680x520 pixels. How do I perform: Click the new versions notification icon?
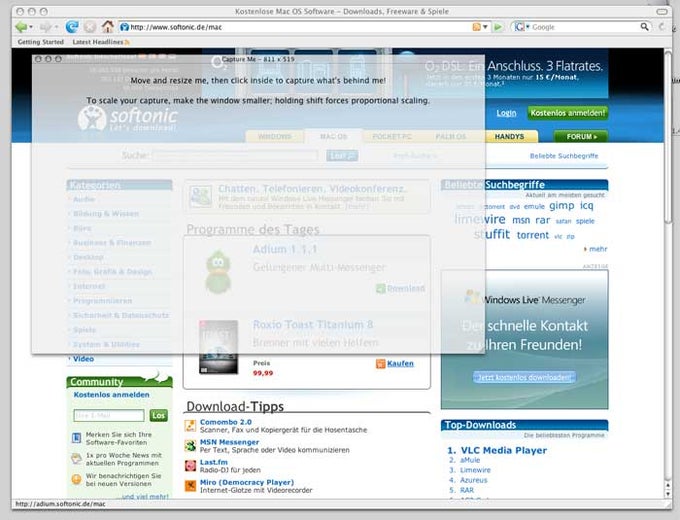(76, 479)
